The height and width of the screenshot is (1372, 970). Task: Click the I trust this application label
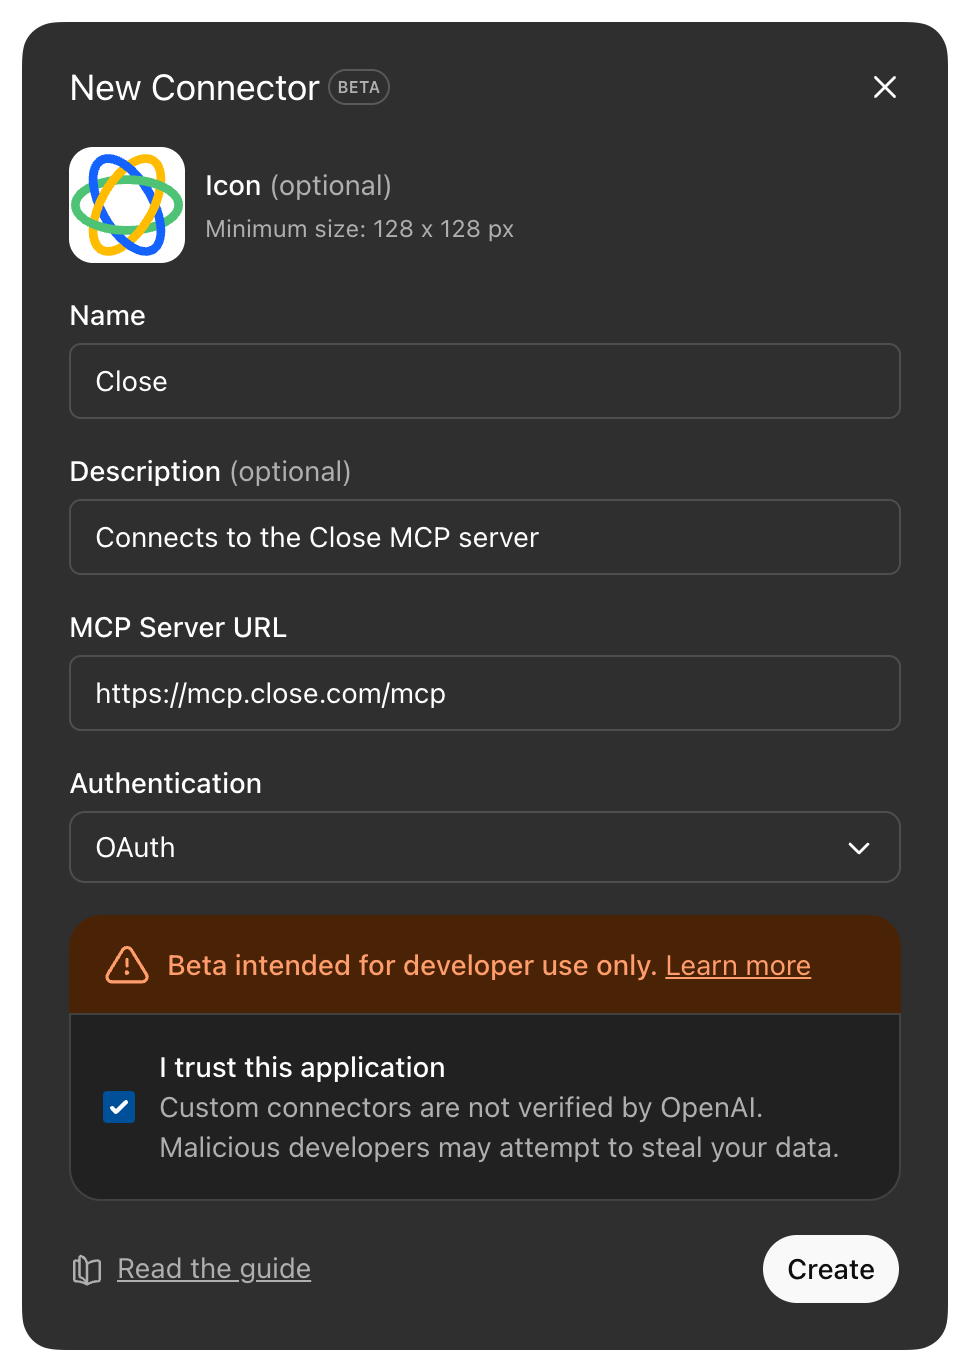302,1067
